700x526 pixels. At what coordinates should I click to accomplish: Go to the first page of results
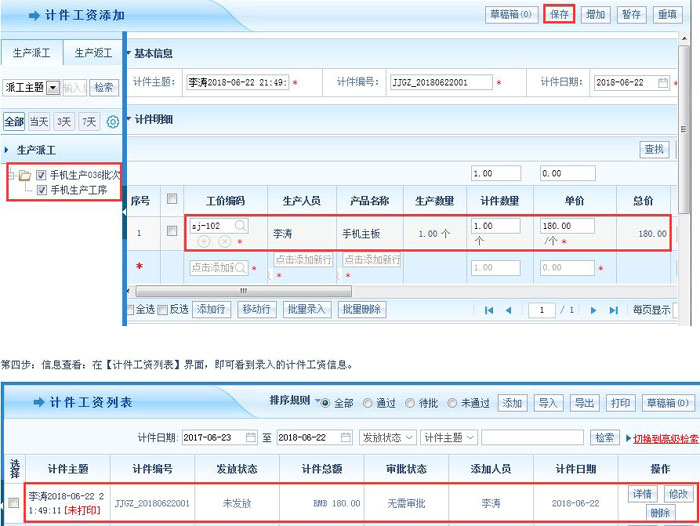489,310
